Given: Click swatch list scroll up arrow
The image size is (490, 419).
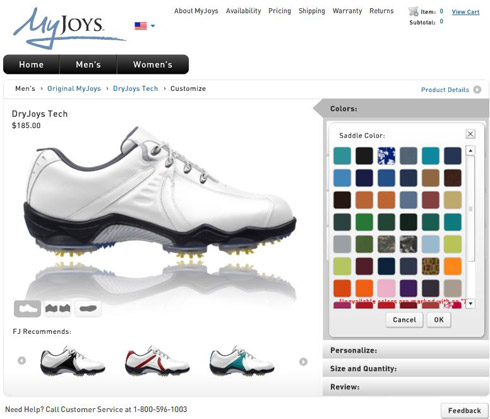Looking at the screenshot, I should click(470, 151).
